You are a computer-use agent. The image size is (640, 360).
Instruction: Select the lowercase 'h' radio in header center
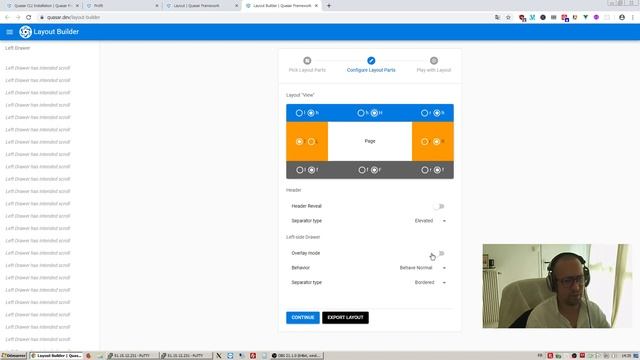pyautogui.click(x=361, y=113)
